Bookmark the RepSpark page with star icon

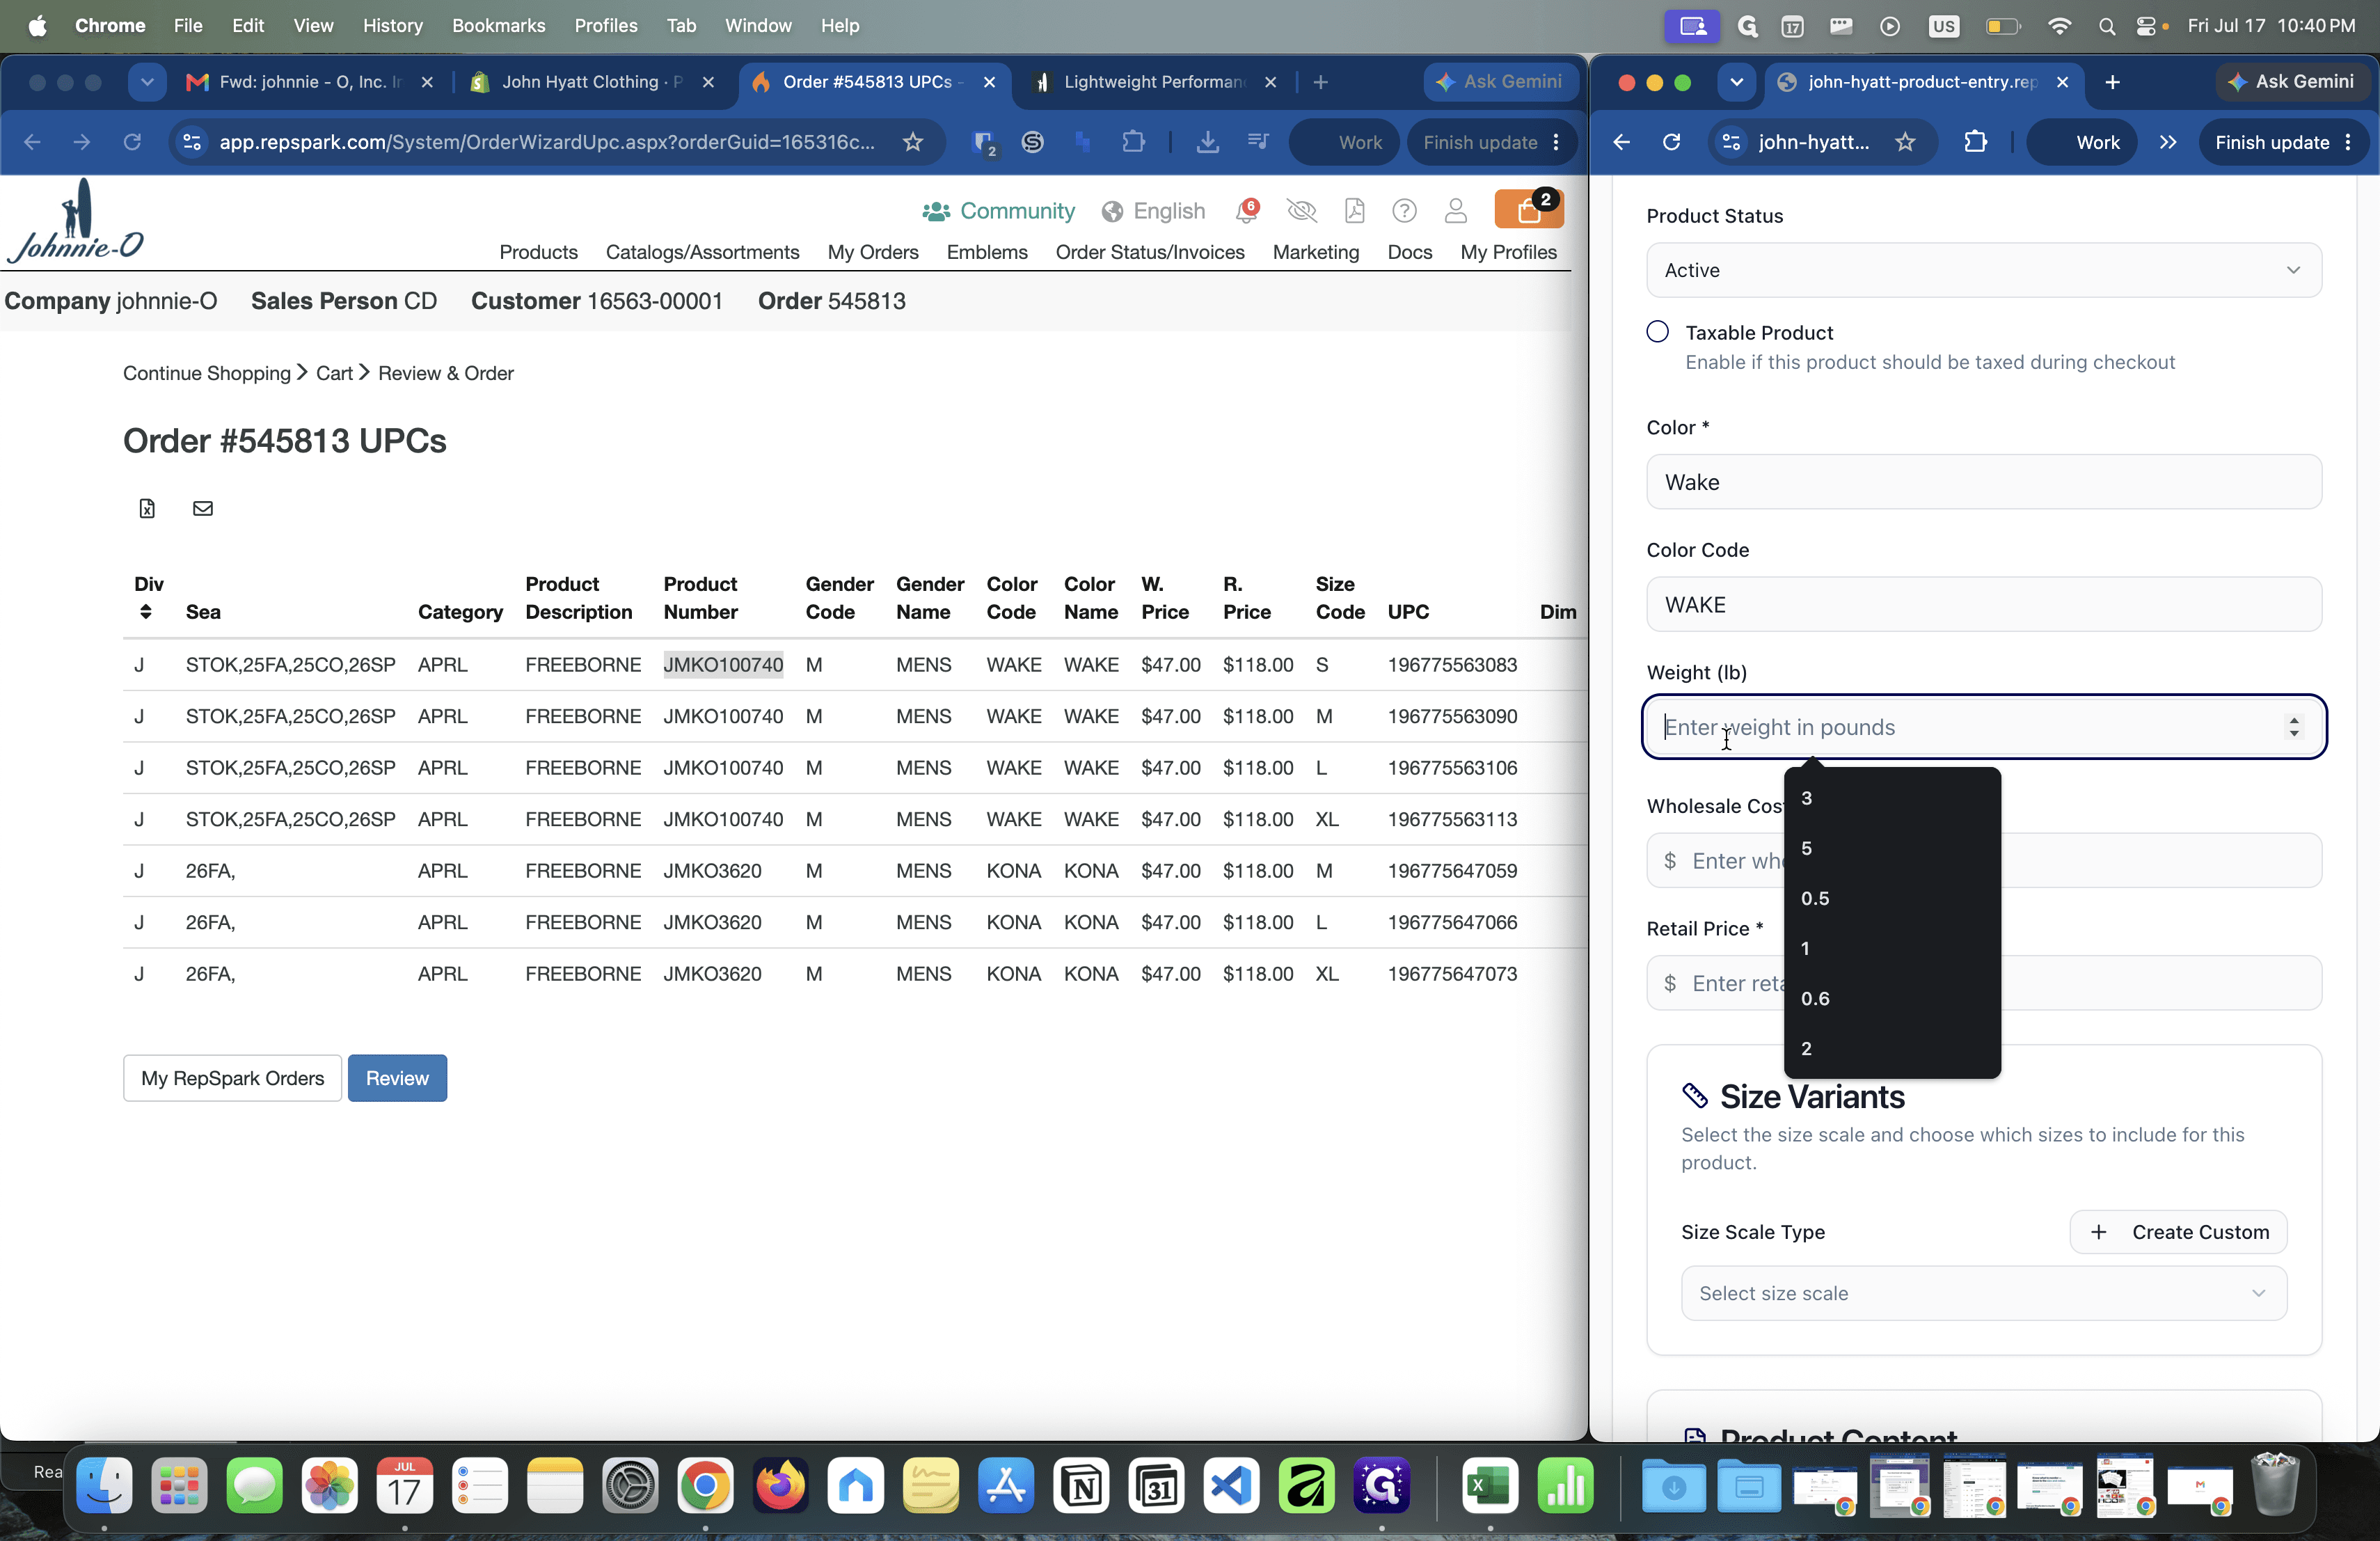[x=912, y=142]
